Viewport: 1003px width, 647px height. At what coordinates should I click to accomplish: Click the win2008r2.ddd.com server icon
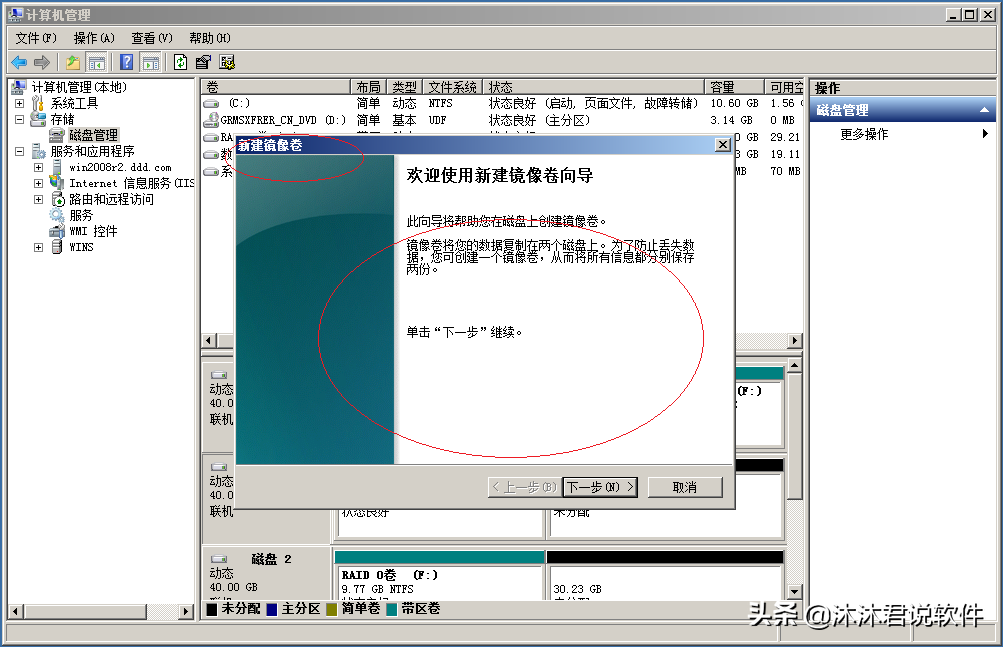click(57, 167)
